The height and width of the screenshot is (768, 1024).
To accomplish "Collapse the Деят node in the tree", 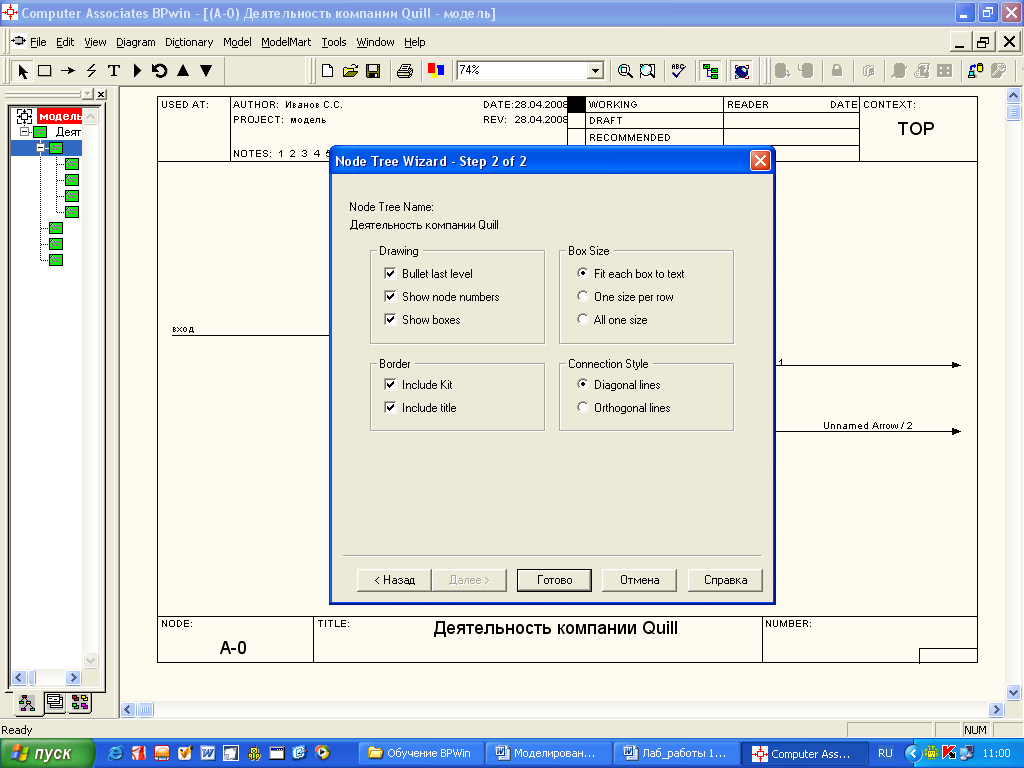I will pos(24,132).
